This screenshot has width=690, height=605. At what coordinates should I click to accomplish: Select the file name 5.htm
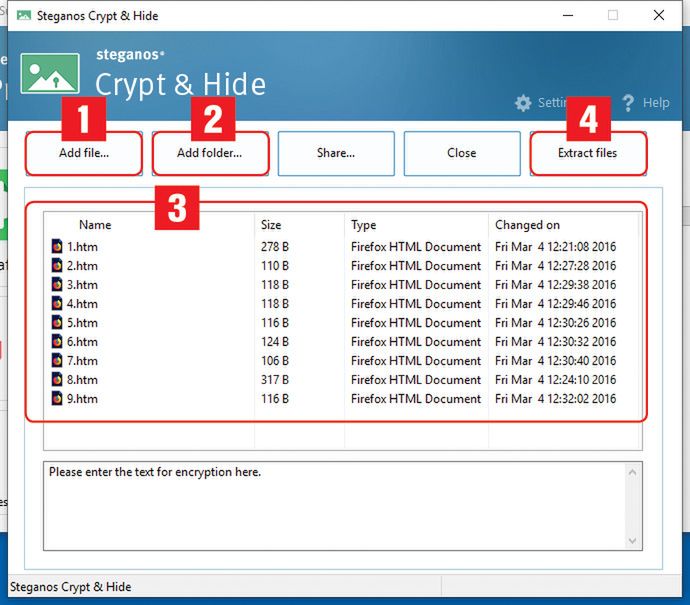click(82, 323)
